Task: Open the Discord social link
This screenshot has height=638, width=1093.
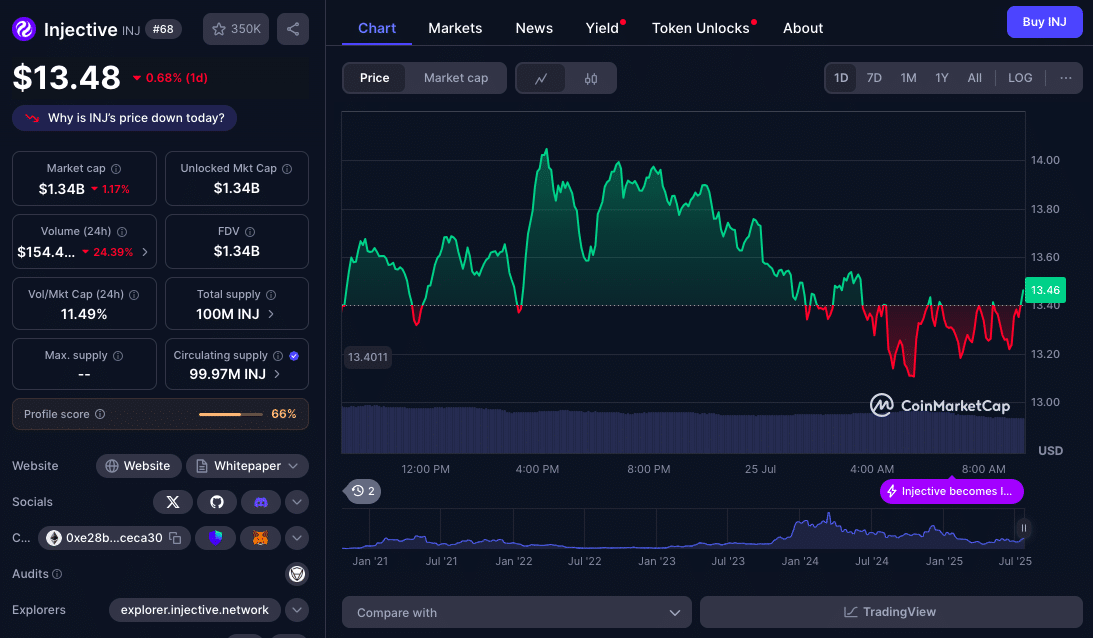Action: click(x=261, y=502)
